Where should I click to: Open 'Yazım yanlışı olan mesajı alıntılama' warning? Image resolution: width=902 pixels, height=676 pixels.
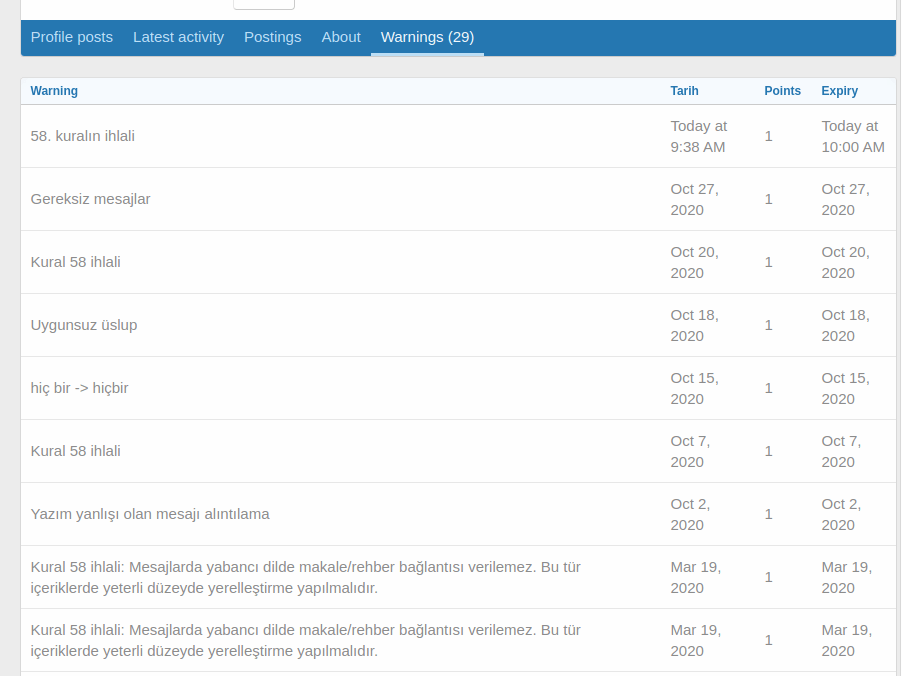[150, 514]
